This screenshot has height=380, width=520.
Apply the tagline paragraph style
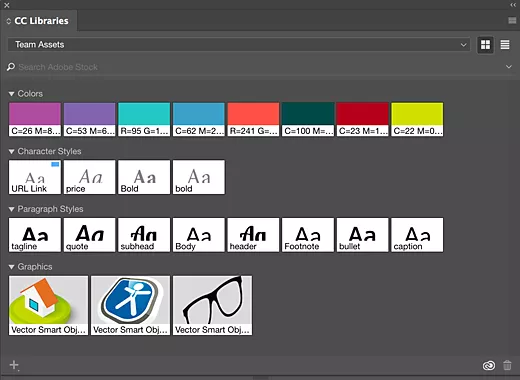[x=35, y=235]
